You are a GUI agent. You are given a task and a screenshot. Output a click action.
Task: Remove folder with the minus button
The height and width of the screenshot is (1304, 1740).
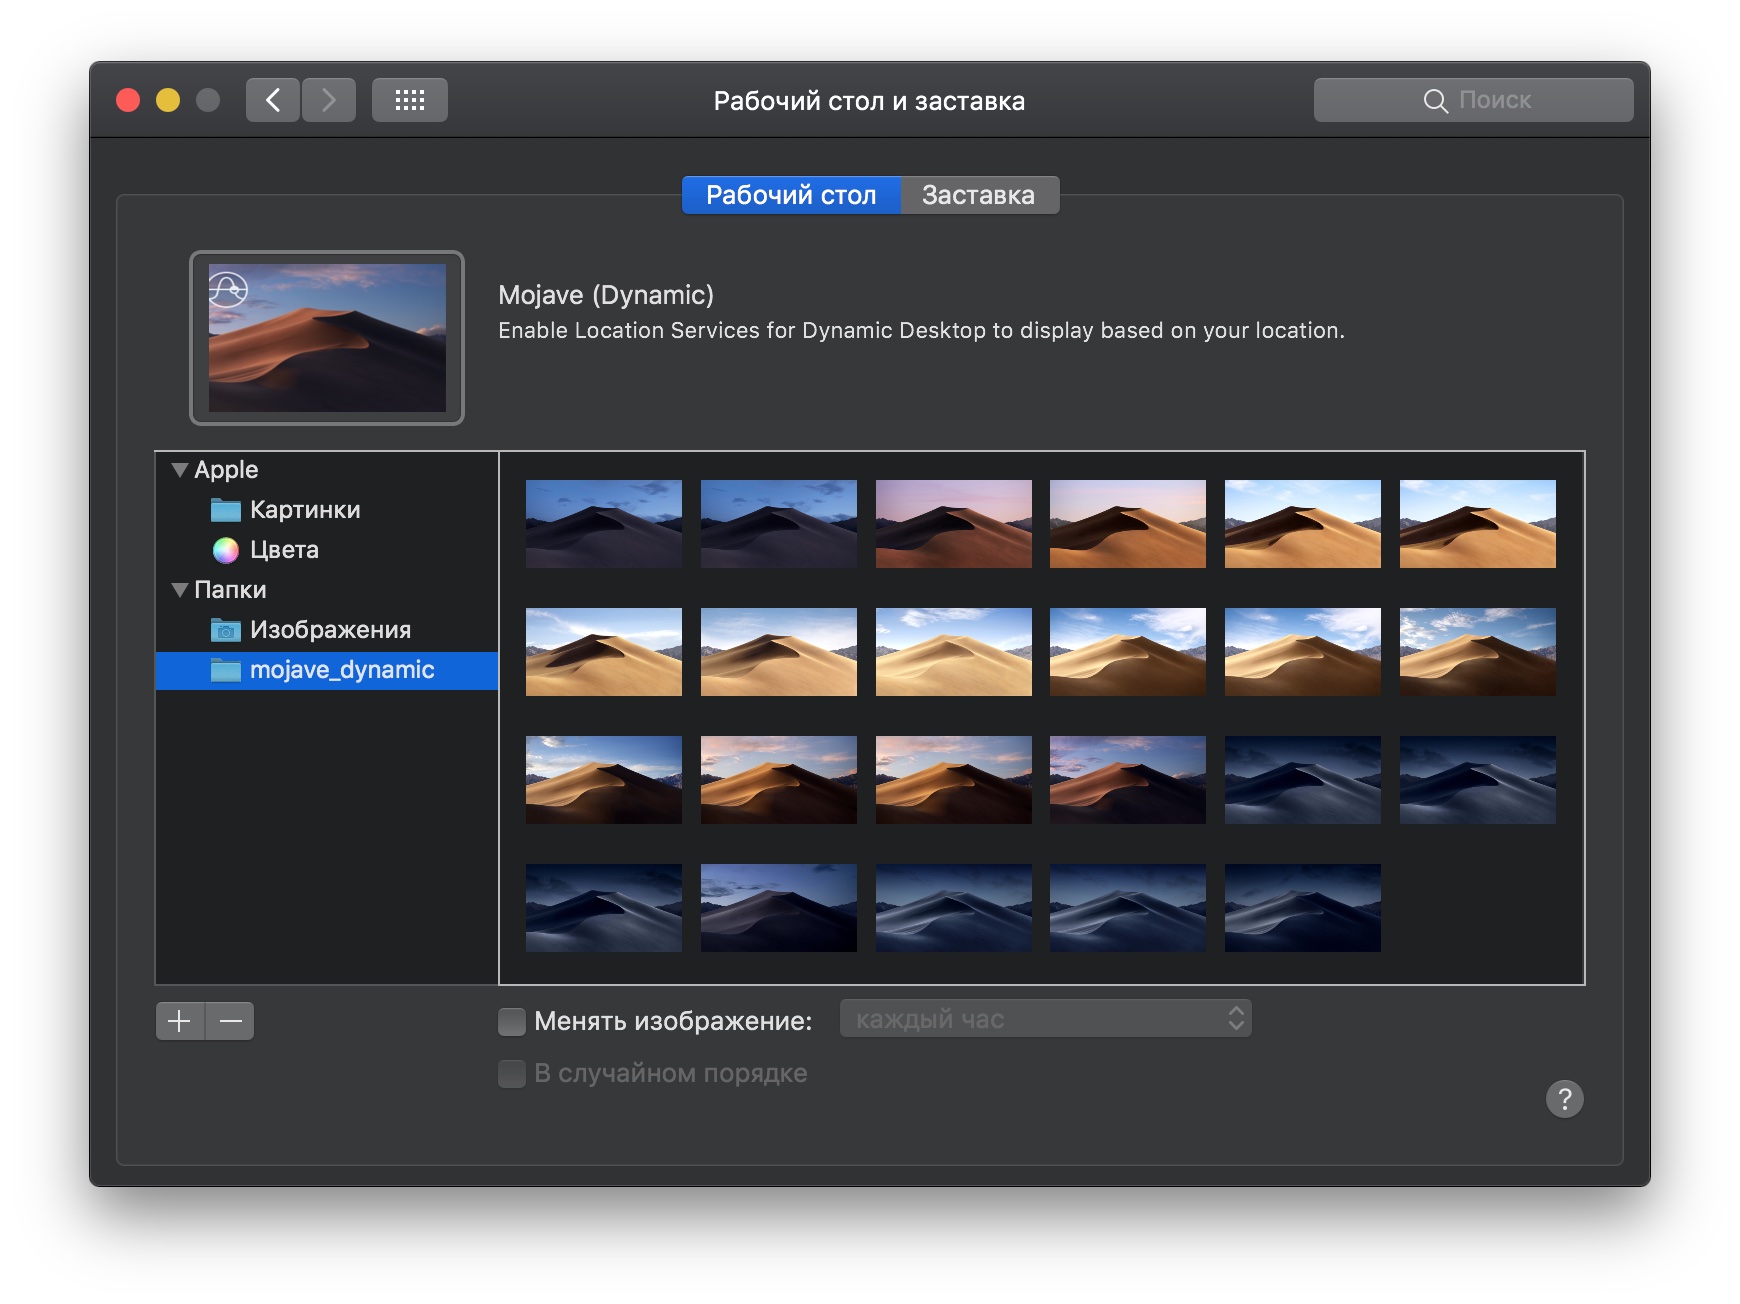tap(230, 1021)
